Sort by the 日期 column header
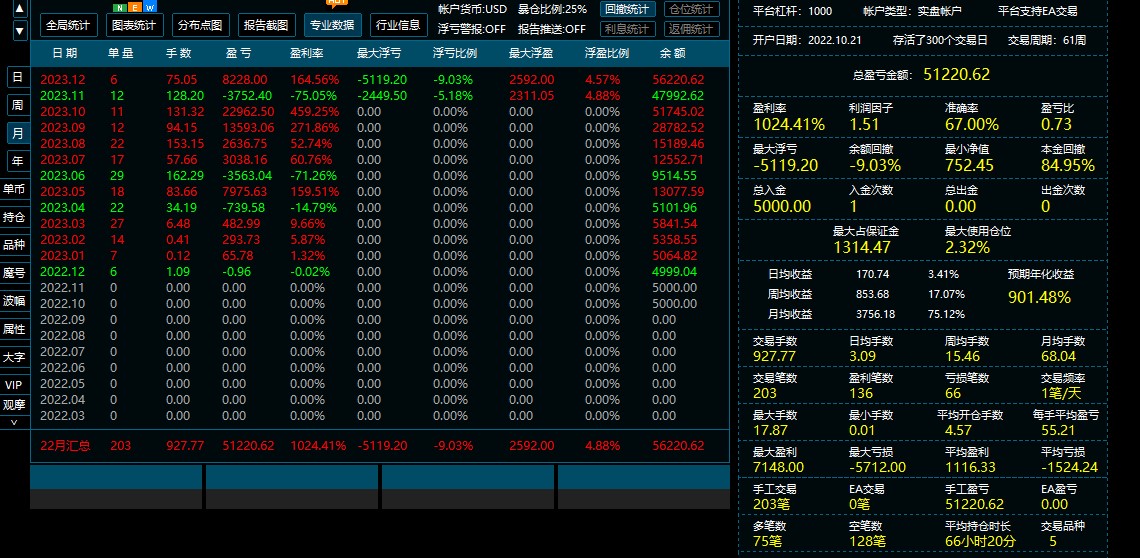The image size is (1140, 558). 65,53
